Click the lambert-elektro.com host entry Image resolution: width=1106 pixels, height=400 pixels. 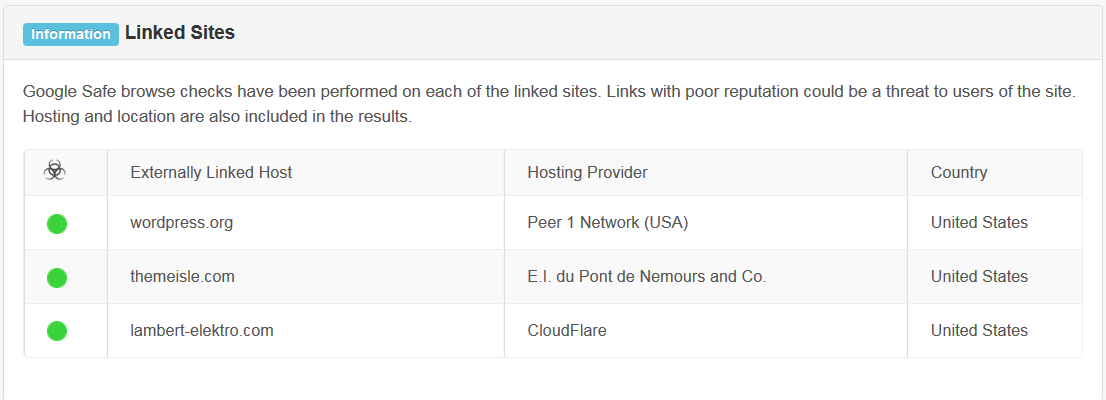(x=201, y=331)
